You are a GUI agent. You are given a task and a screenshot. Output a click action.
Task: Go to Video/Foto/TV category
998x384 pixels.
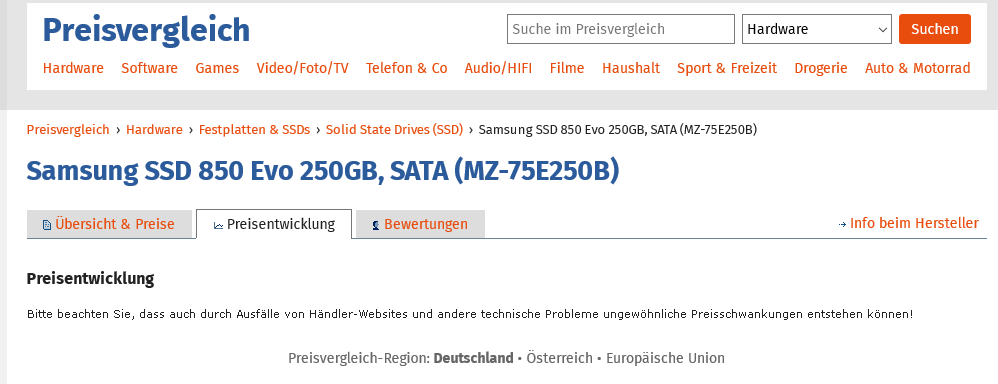(302, 68)
